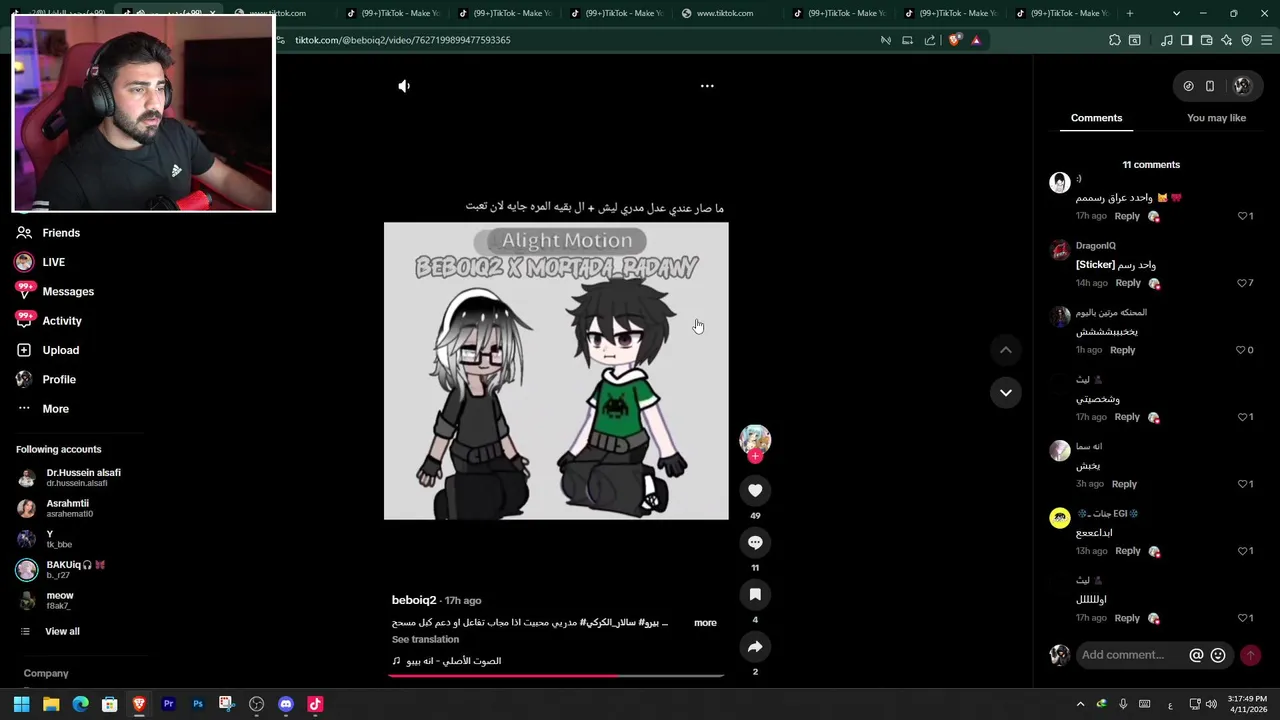Screen dimensions: 1280x720
Task: Open the DragonIQ commenter profile name
Action: pos(1096,245)
